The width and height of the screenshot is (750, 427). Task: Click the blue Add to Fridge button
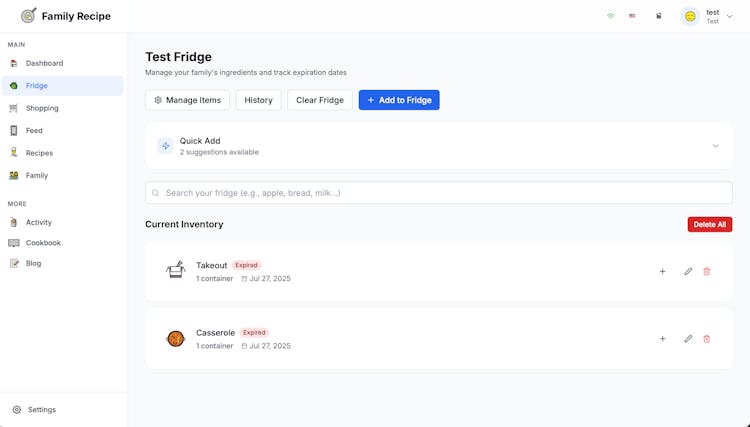[399, 100]
